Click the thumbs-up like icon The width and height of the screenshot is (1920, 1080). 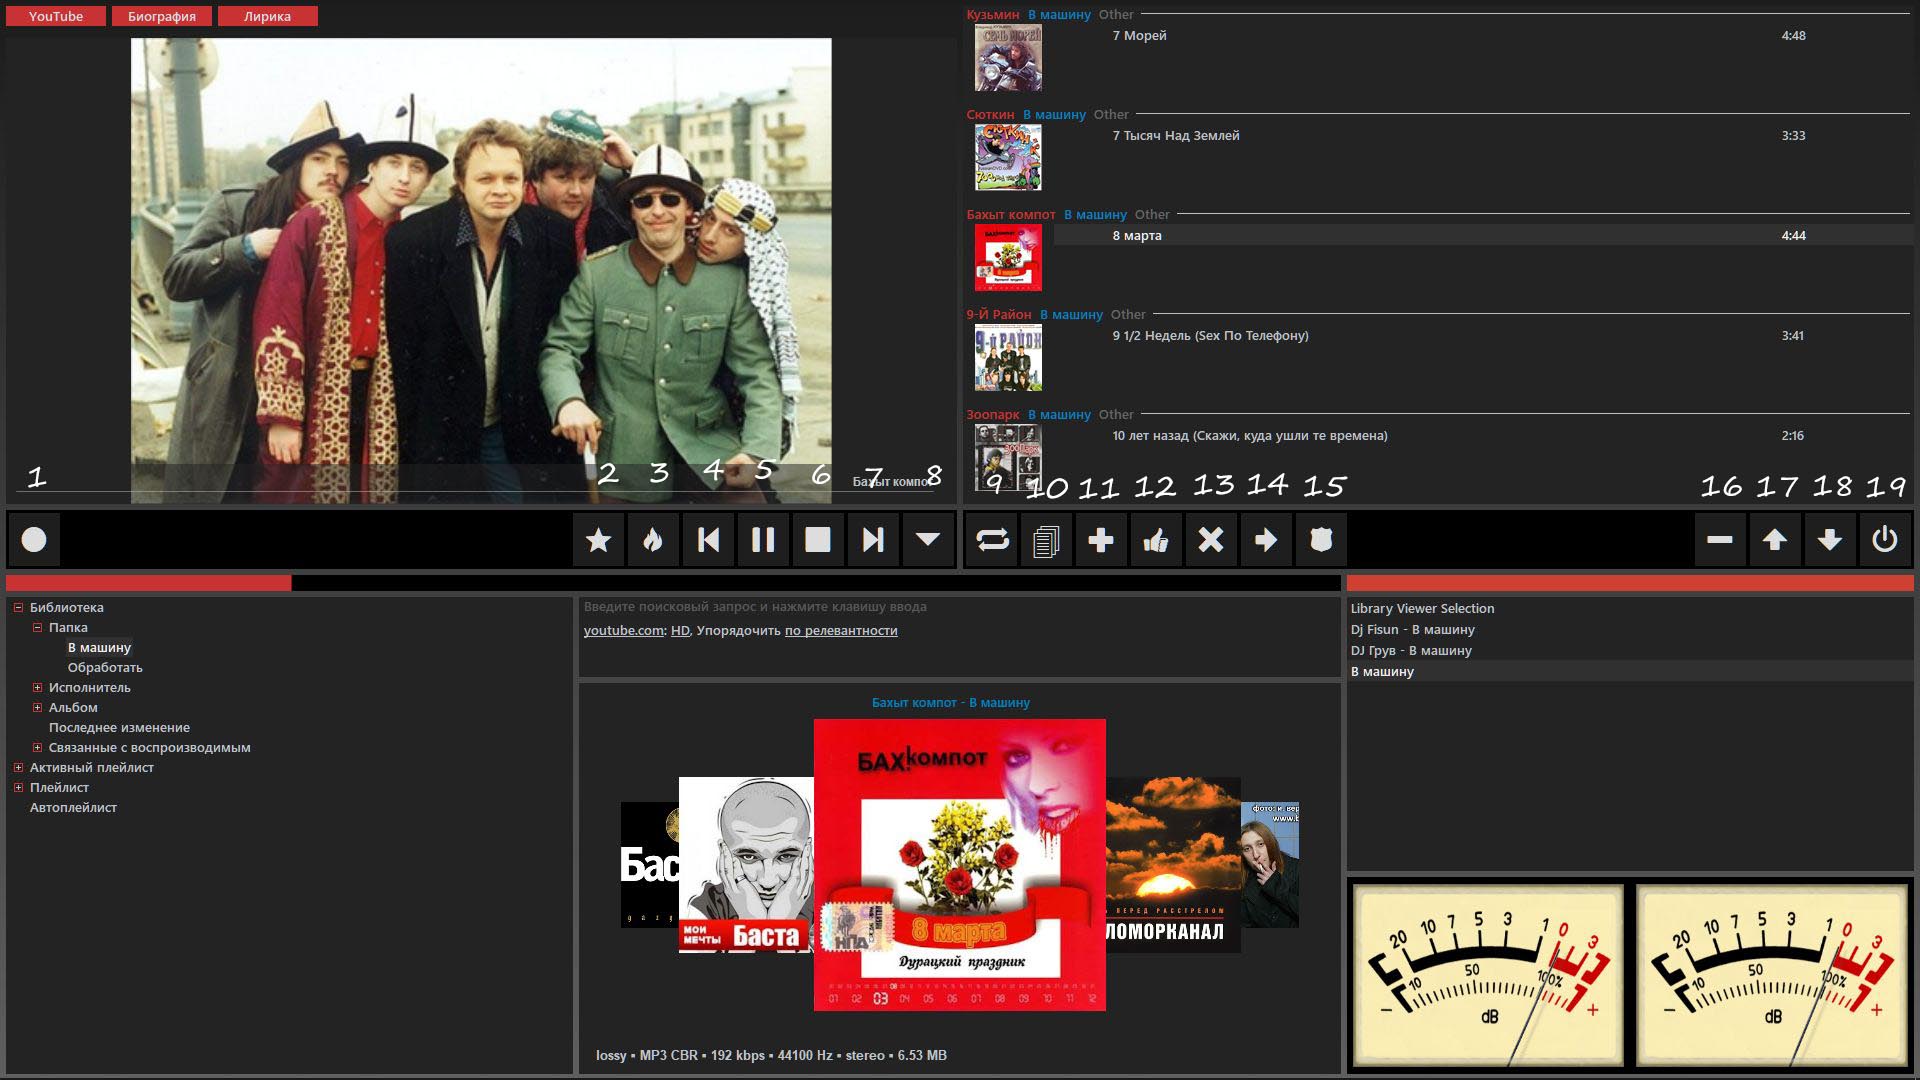coord(1156,540)
